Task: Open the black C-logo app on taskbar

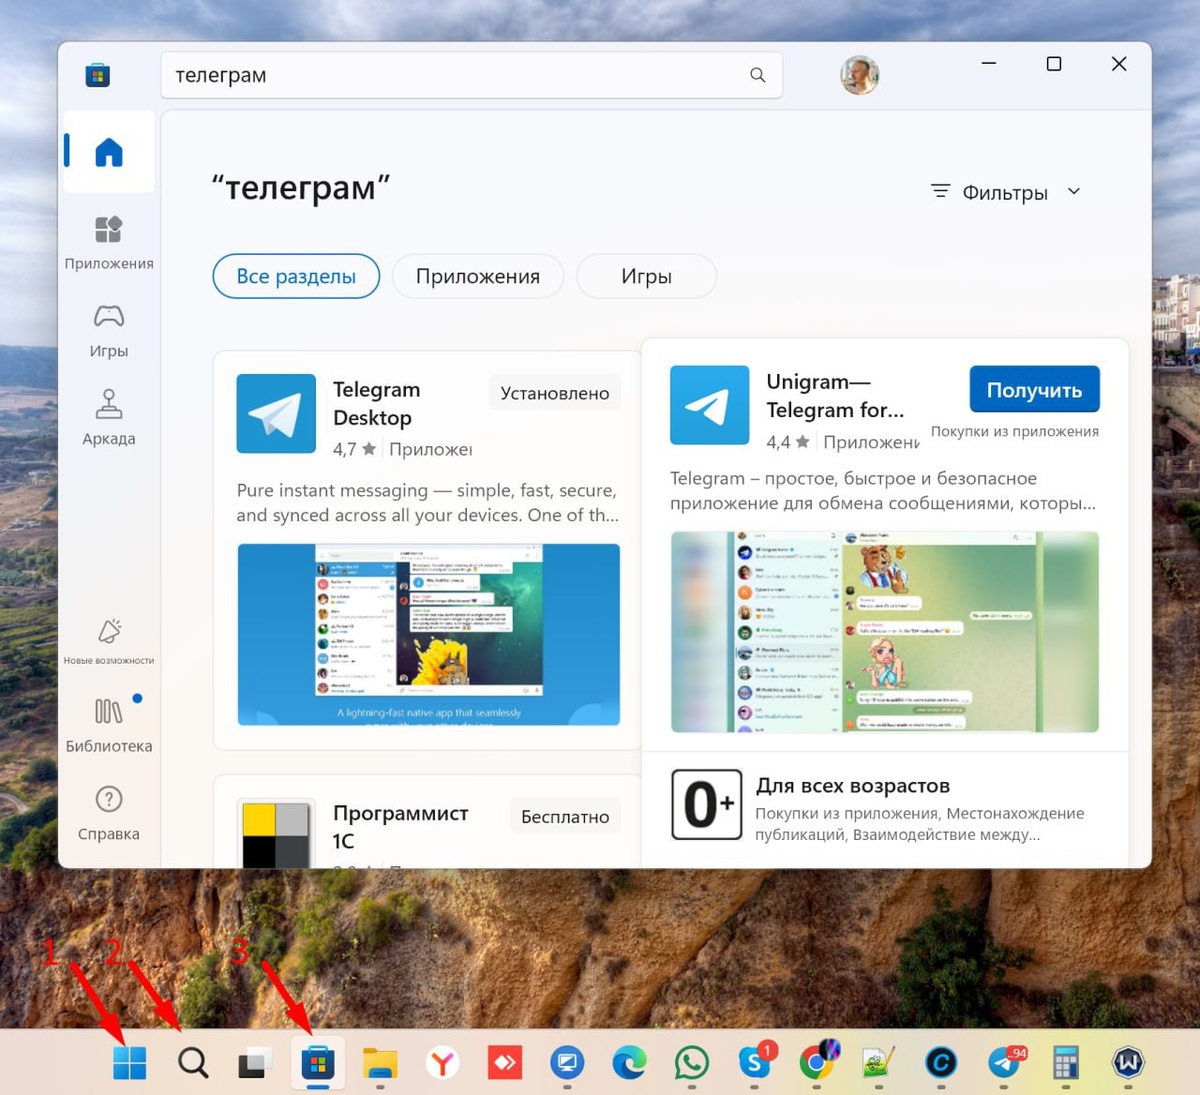Action: coord(941,1063)
